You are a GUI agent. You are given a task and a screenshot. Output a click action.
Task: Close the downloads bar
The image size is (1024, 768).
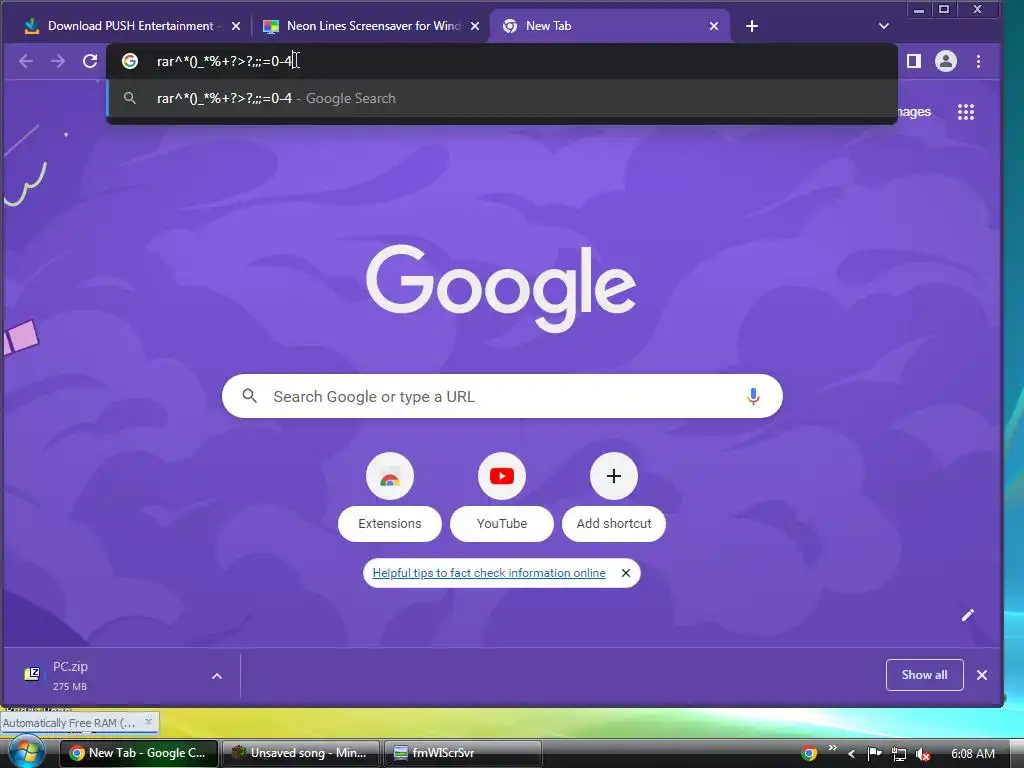(x=982, y=675)
